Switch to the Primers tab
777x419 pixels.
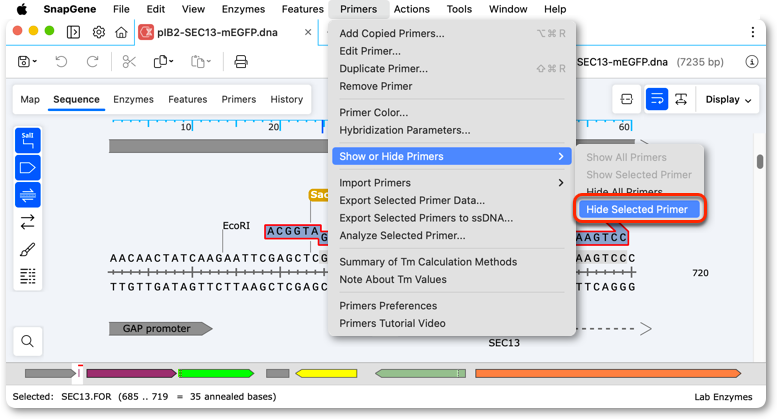coord(238,99)
